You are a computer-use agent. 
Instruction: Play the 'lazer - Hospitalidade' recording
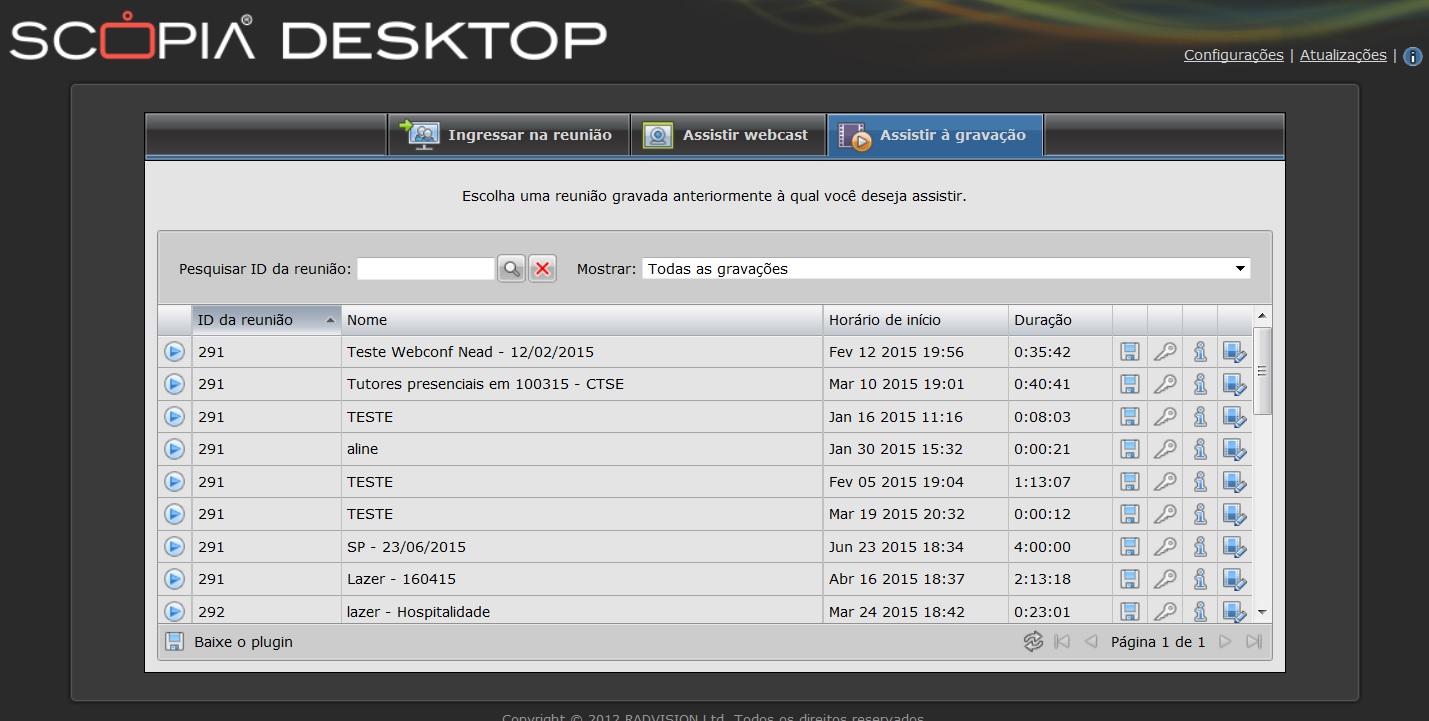175,611
